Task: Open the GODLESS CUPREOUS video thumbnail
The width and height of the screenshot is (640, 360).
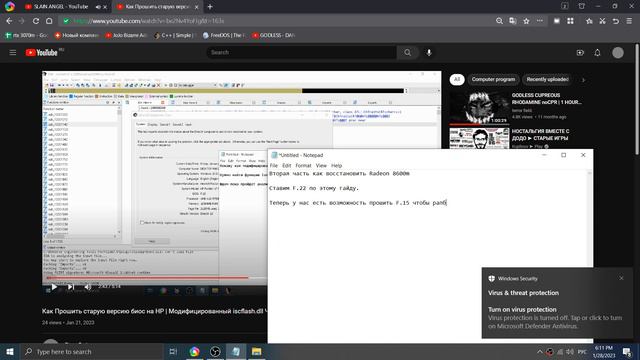Action: 479,108
